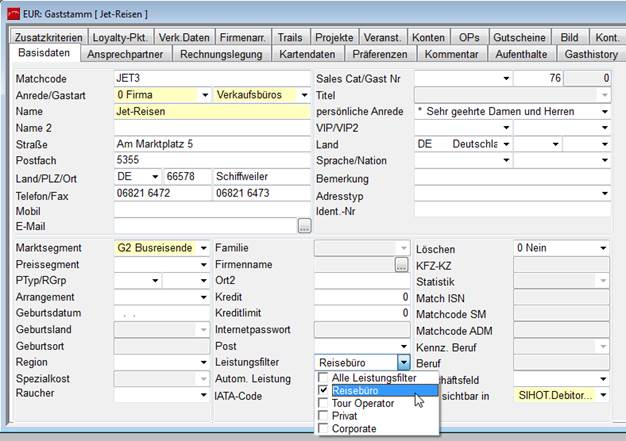Image resolution: width=626 pixels, height=441 pixels.
Task: Open the Firmenarr. tab
Action: pyautogui.click(x=243, y=37)
